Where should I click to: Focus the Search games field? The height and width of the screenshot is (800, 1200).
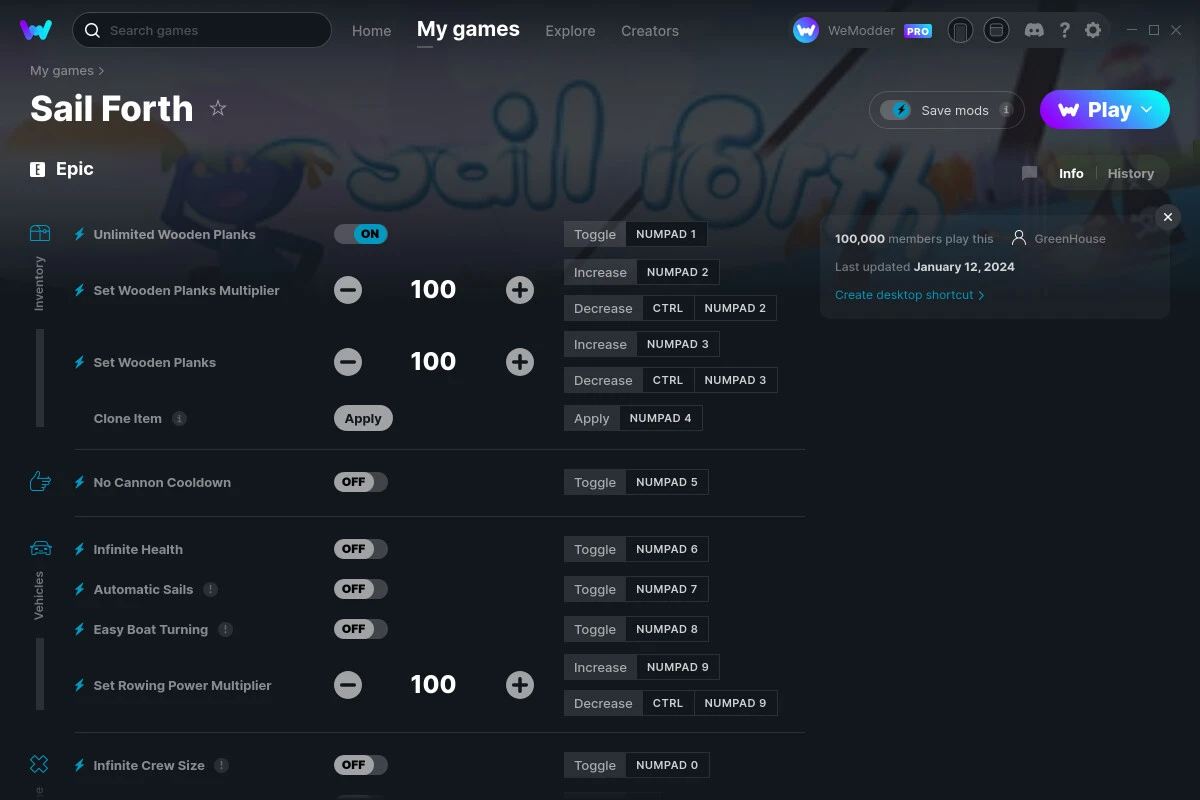202,30
